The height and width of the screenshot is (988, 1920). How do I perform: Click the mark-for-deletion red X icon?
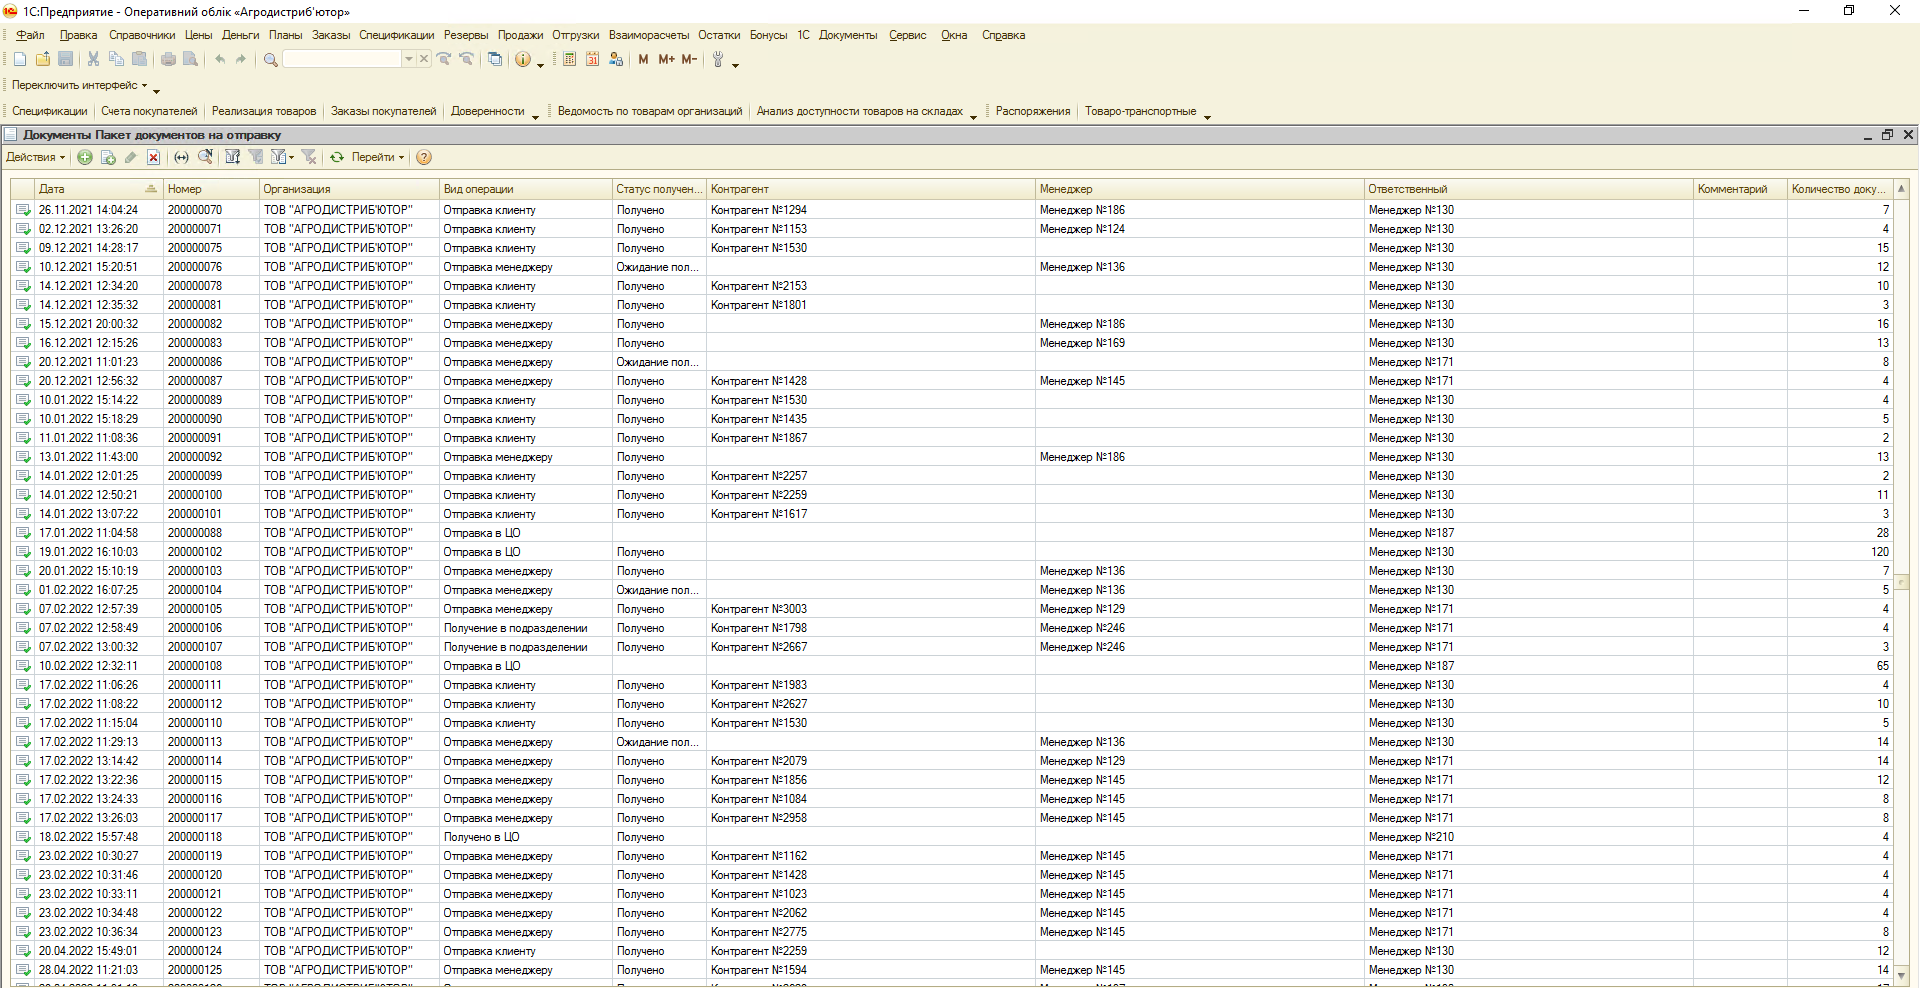(153, 157)
